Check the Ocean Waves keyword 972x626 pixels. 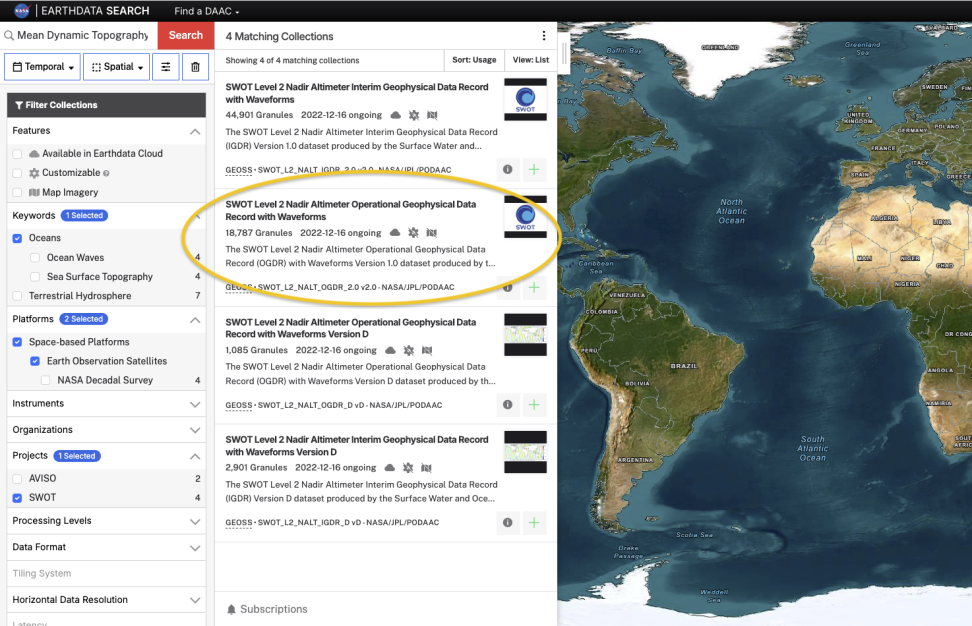(35, 257)
